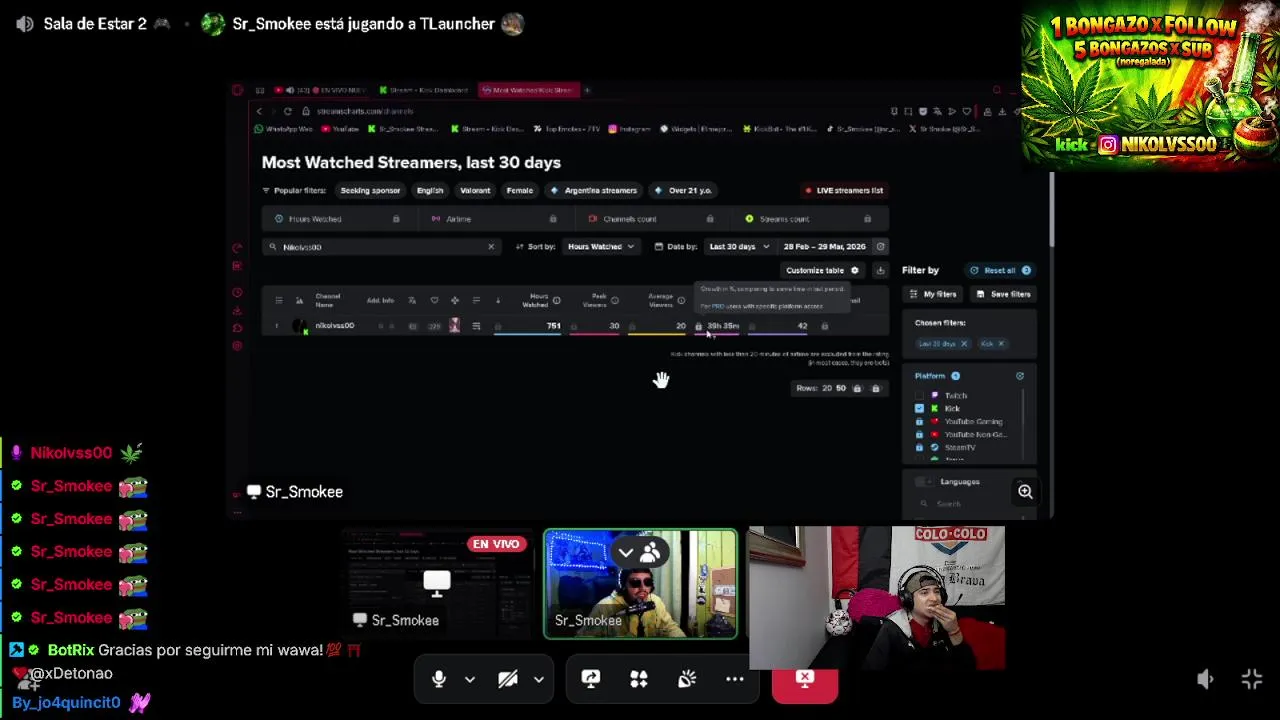Viewport: 1280px width, 720px height.
Task: Open the soundboard icon
Action: (x=687, y=679)
